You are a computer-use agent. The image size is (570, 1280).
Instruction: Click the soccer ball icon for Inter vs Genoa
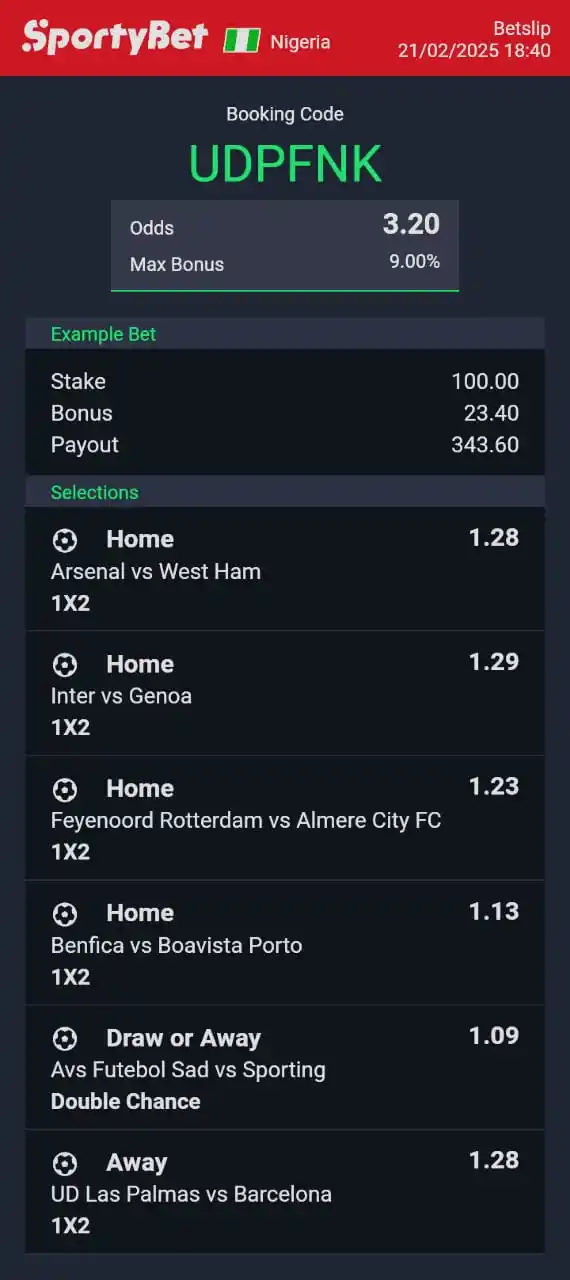[65, 665]
